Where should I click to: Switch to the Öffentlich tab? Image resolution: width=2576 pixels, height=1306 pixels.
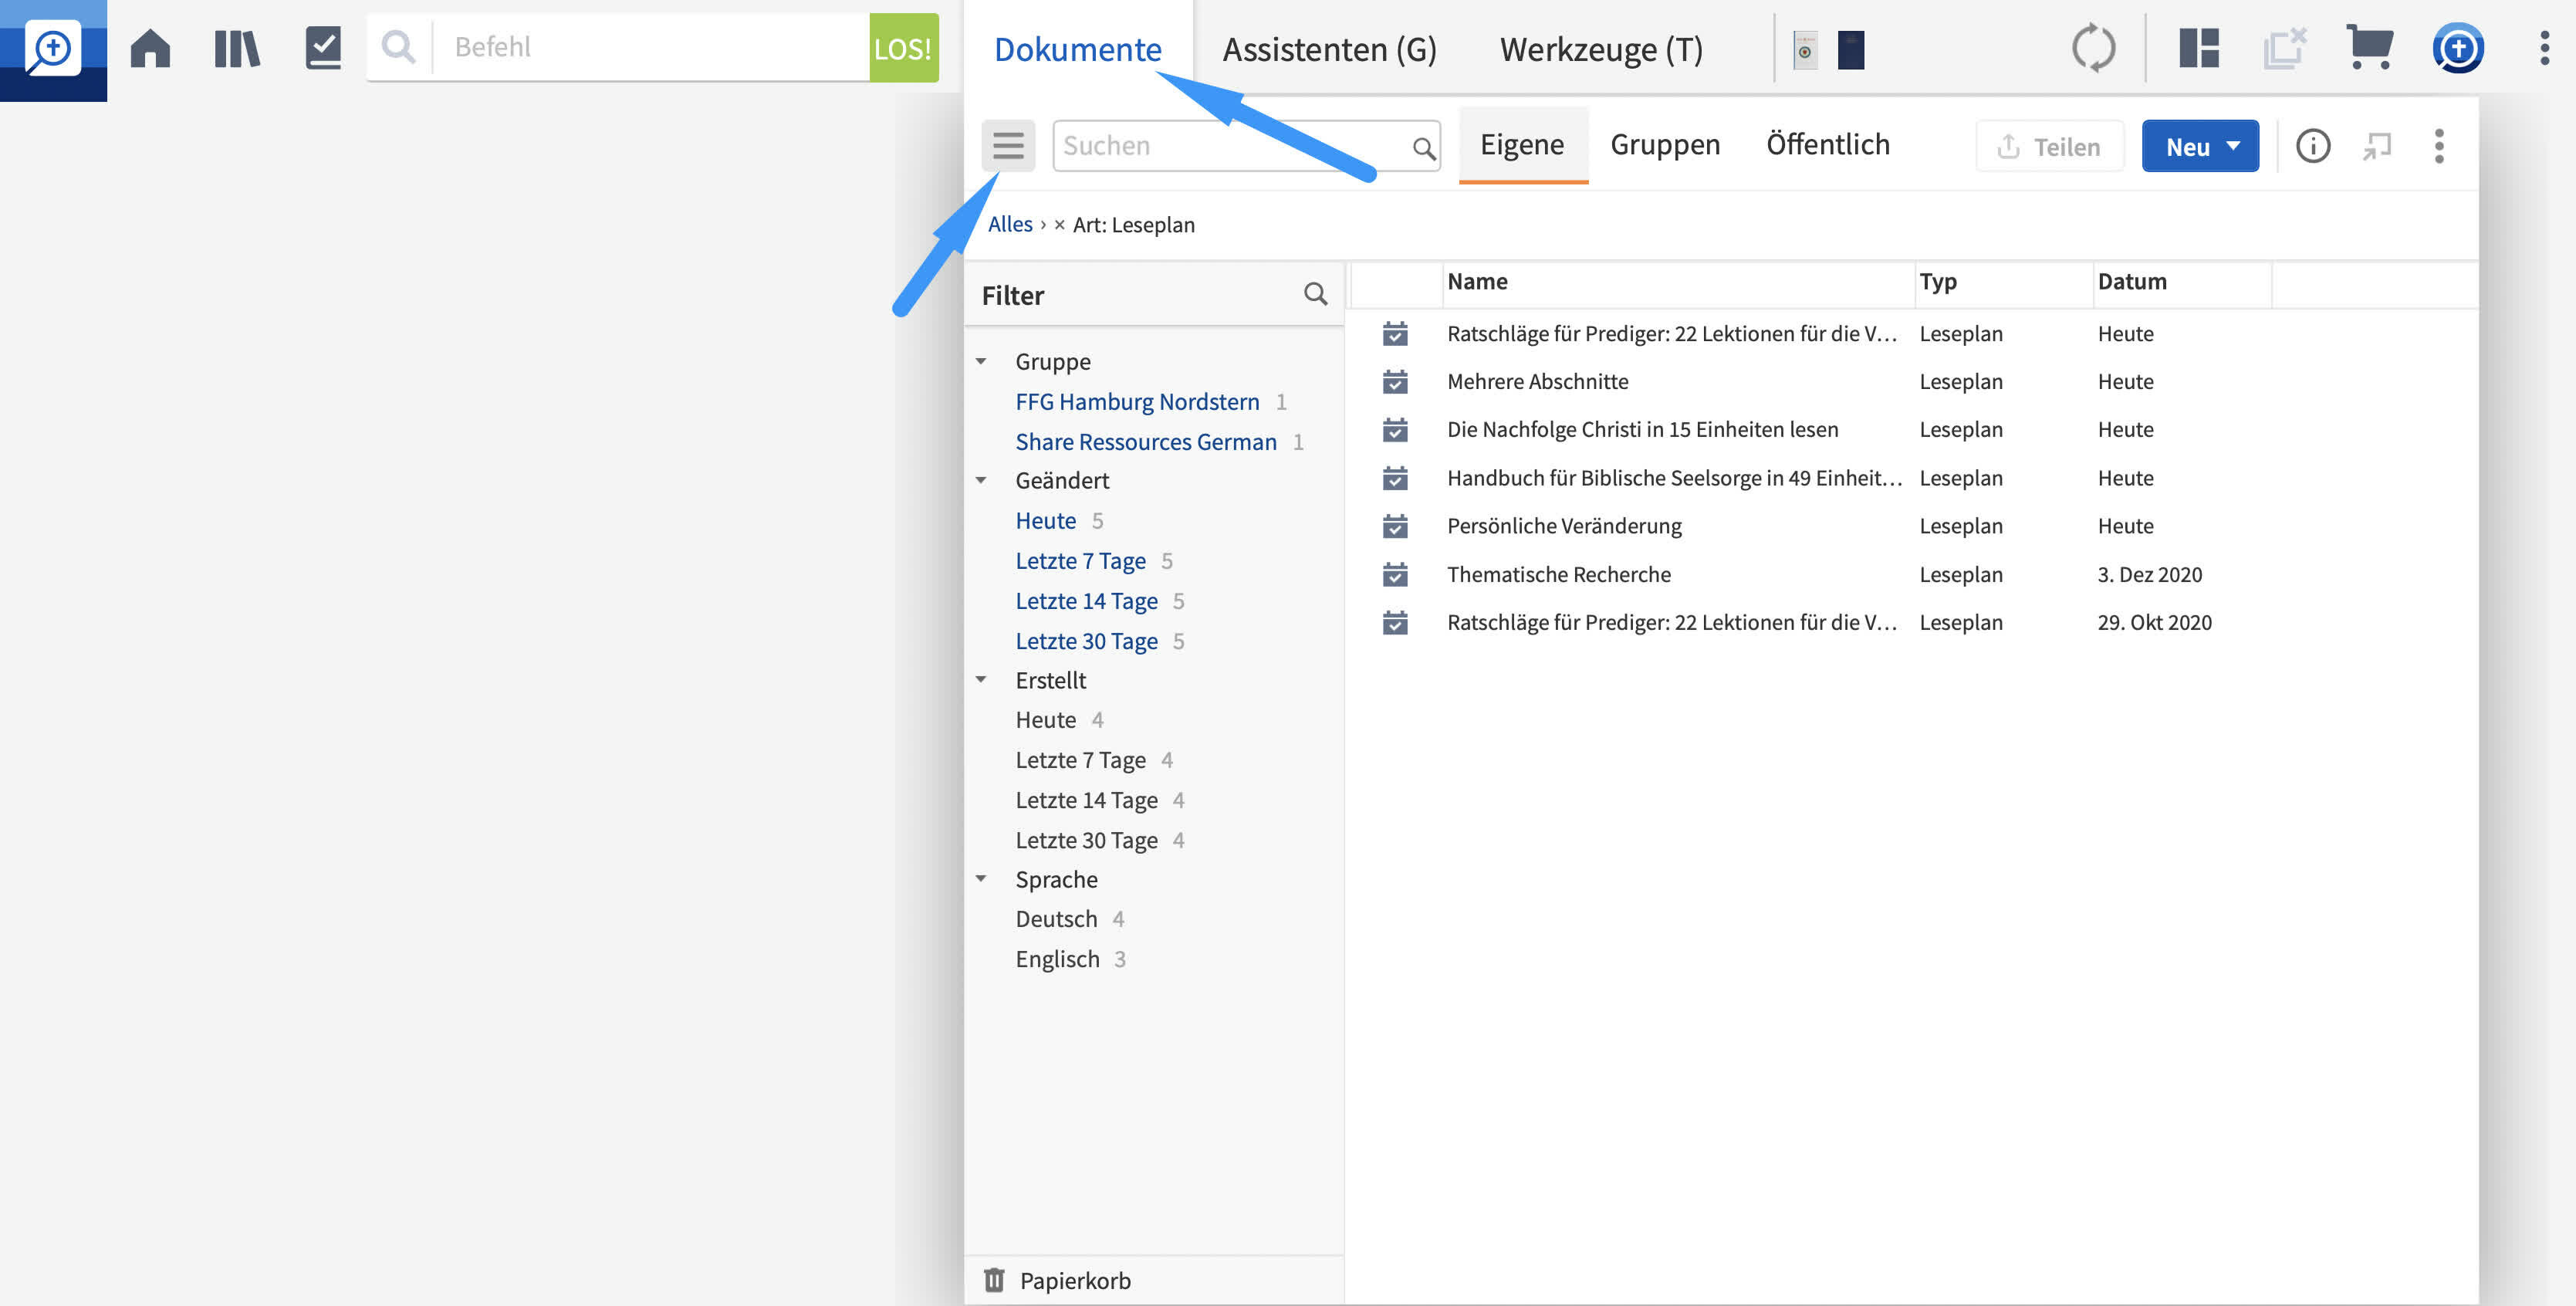coord(1828,145)
